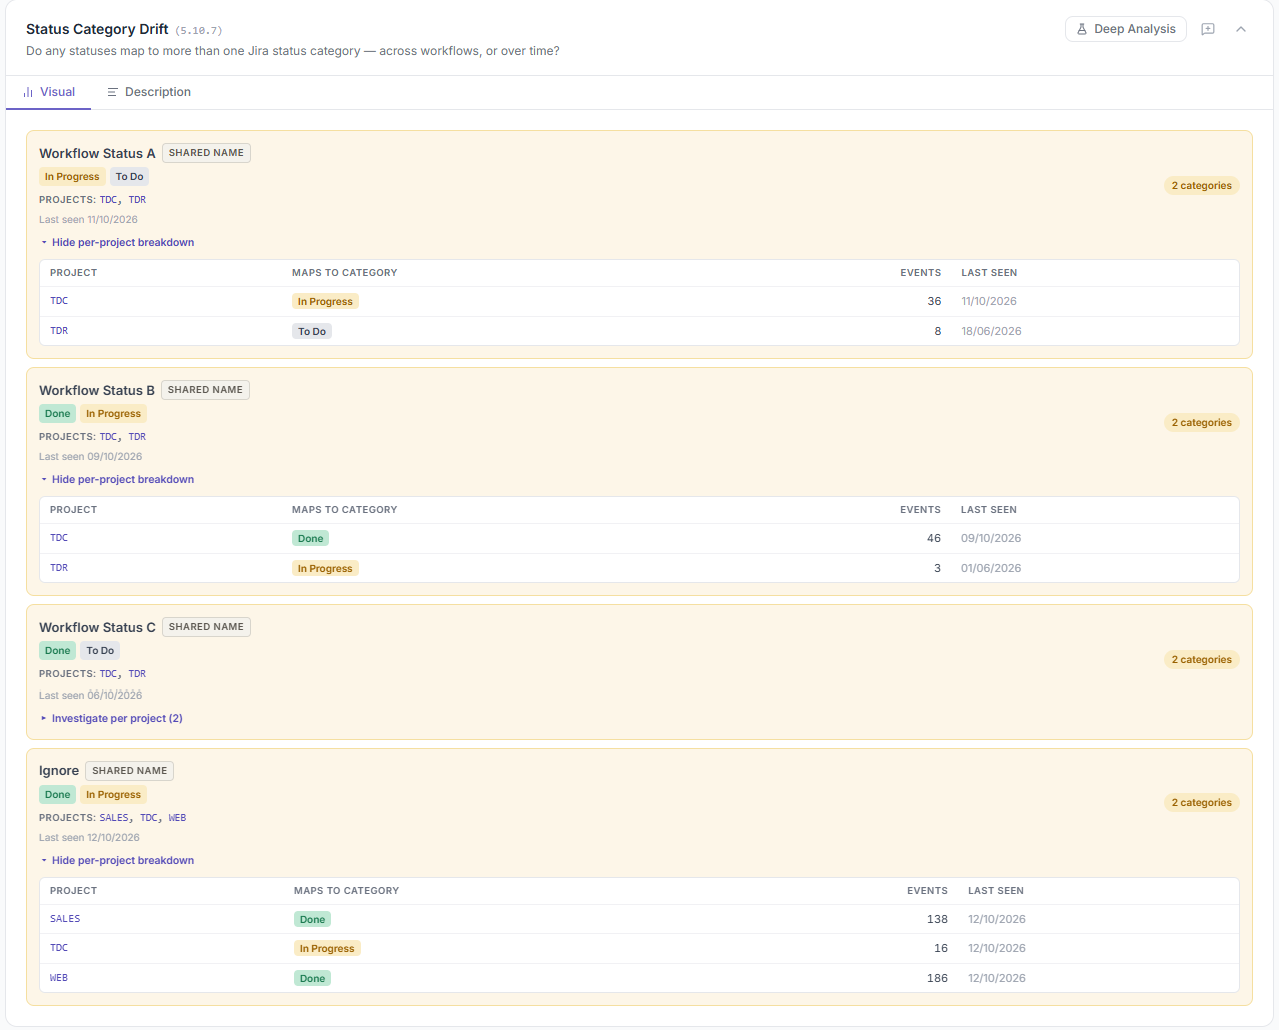Screen dimensions: 1279x1030
Task: Click MAPS TO CATEGORY header in Ignore table
Action: pos(346,891)
